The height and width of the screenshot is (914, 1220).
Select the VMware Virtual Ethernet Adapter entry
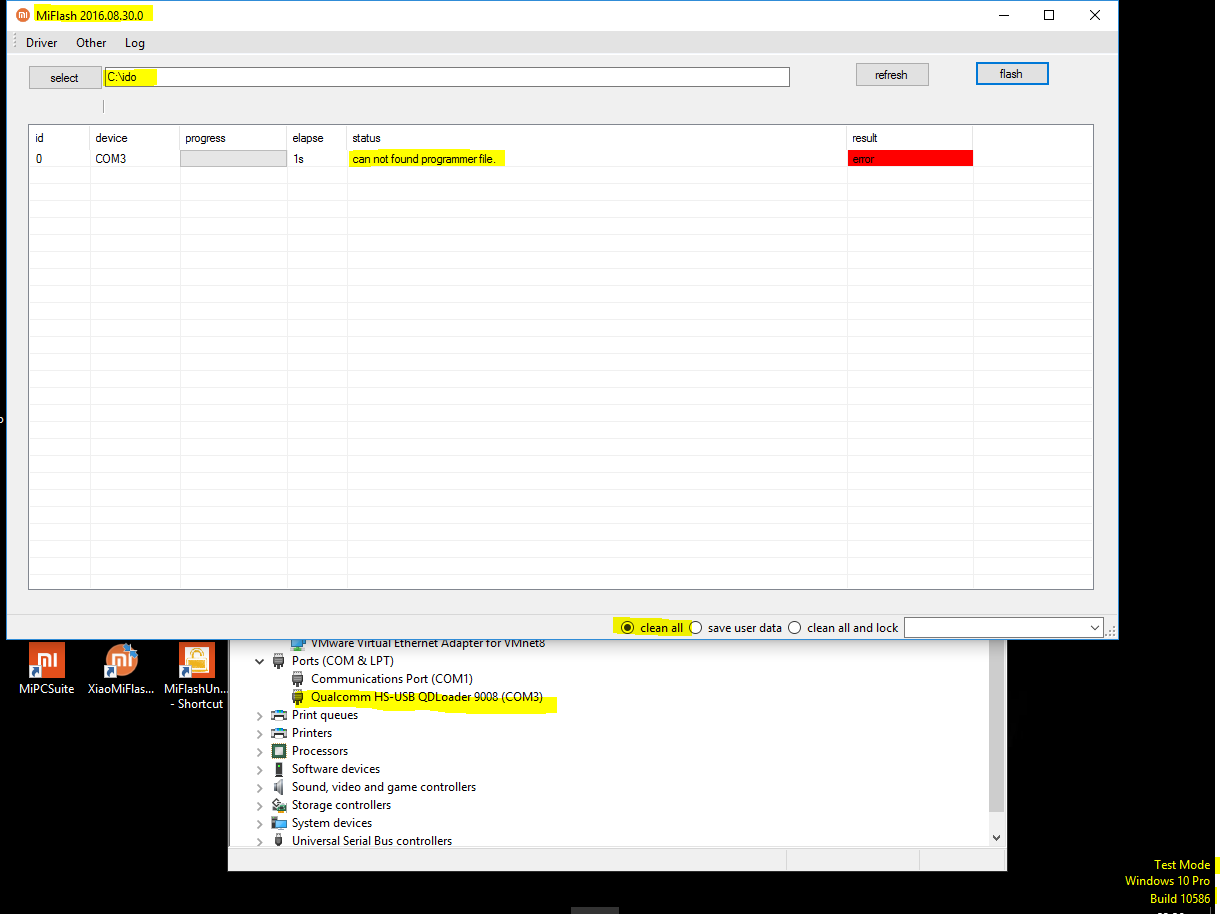click(x=428, y=643)
